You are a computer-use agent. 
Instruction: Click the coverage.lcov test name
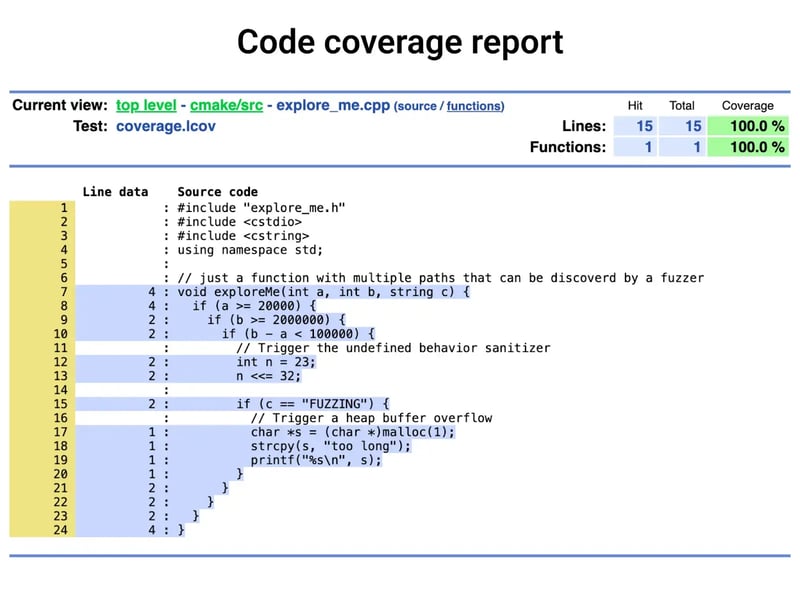[x=165, y=126]
